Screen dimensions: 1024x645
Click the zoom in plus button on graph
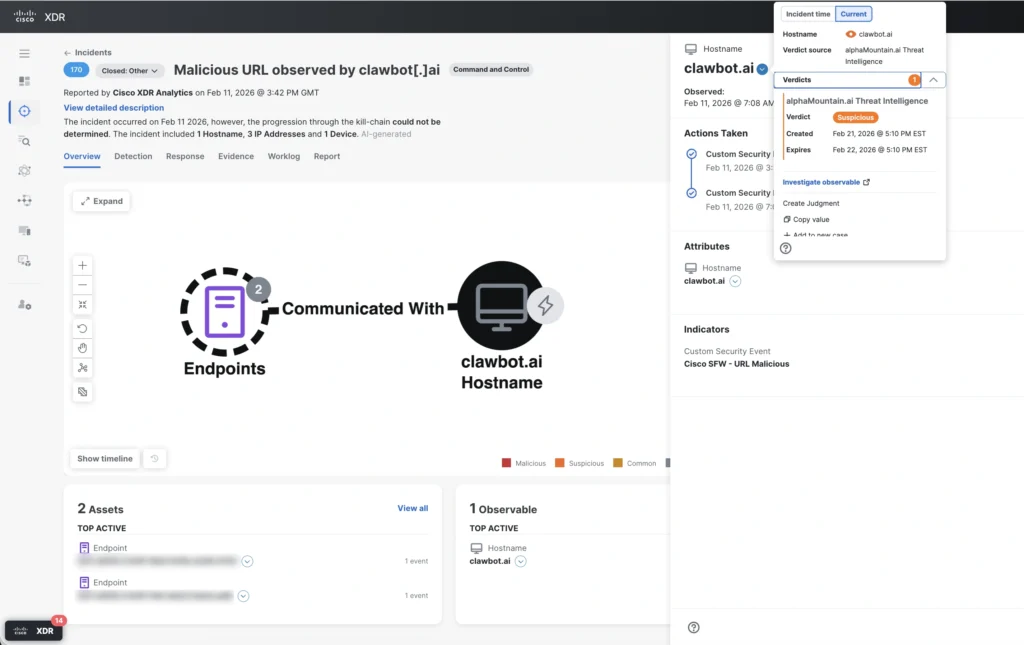point(83,266)
